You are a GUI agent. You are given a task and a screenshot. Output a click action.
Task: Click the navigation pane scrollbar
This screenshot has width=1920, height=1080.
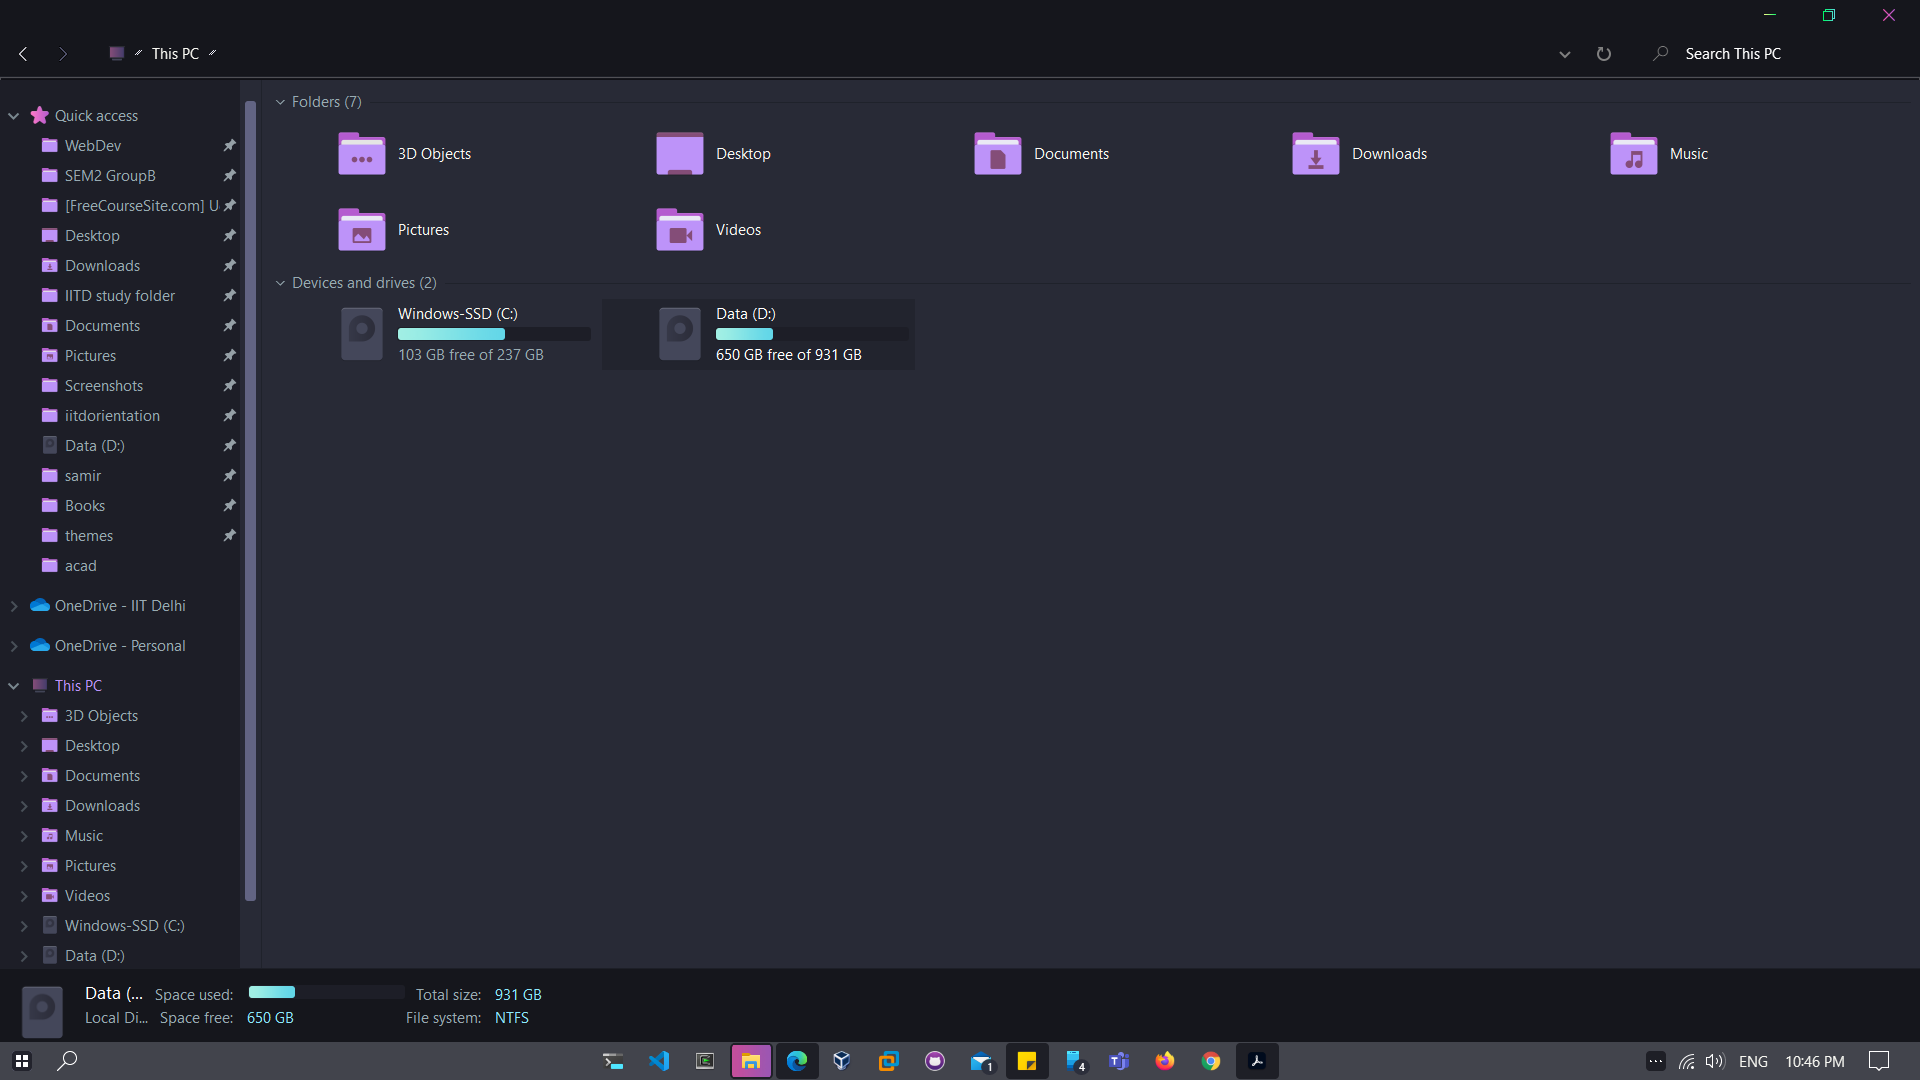[250, 500]
